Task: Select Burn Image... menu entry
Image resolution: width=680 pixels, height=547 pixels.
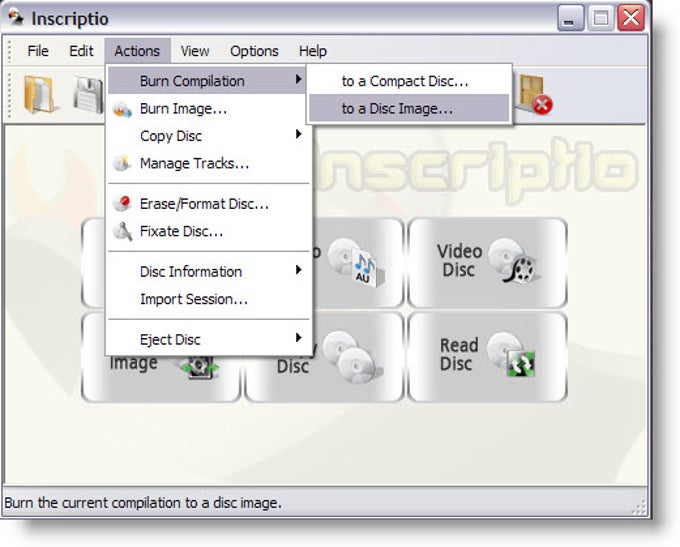Action: coord(207,108)
